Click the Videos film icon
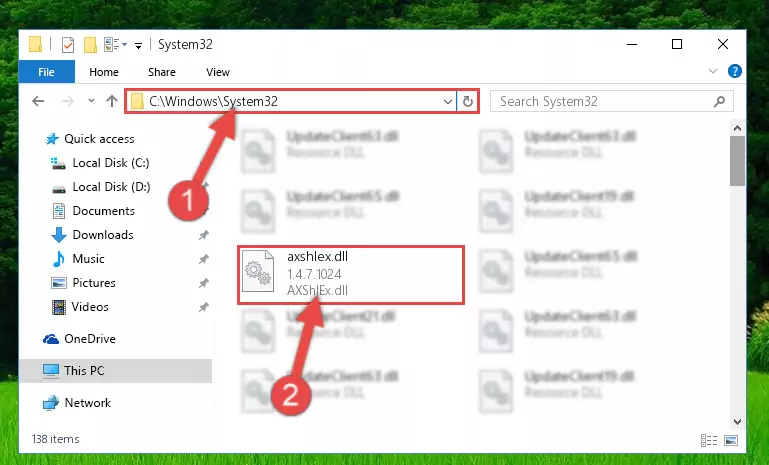The image size is (769, 465). [59, 308]
